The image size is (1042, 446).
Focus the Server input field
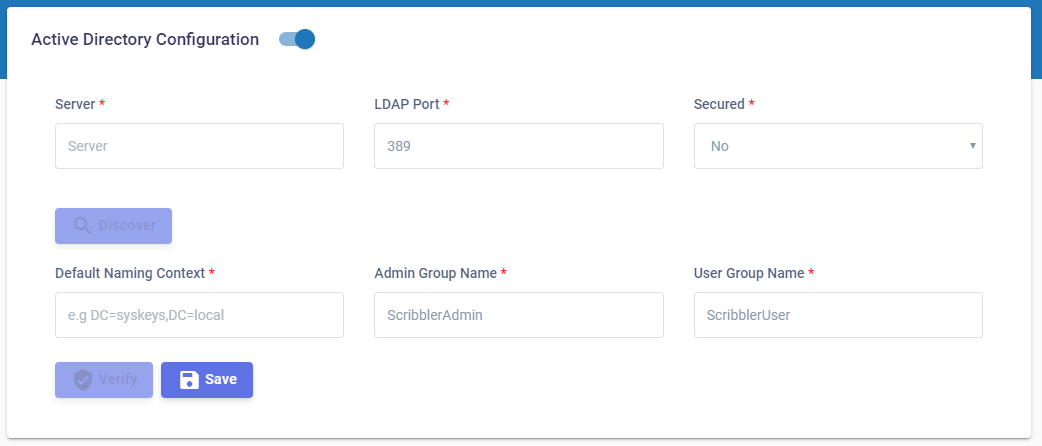tap(199, 146)
